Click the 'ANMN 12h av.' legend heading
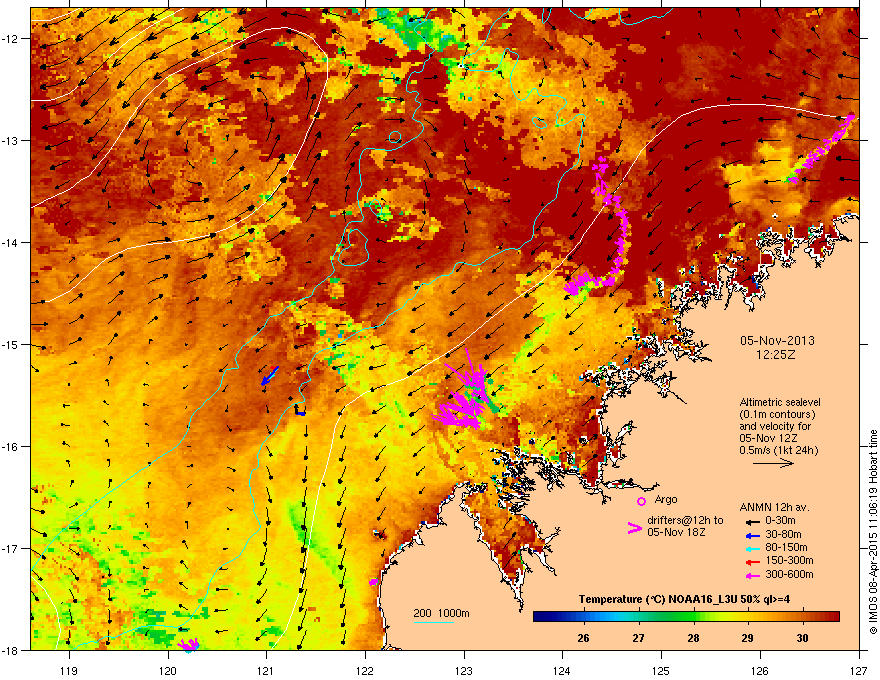Screen dimensions: 880x680 774,508
